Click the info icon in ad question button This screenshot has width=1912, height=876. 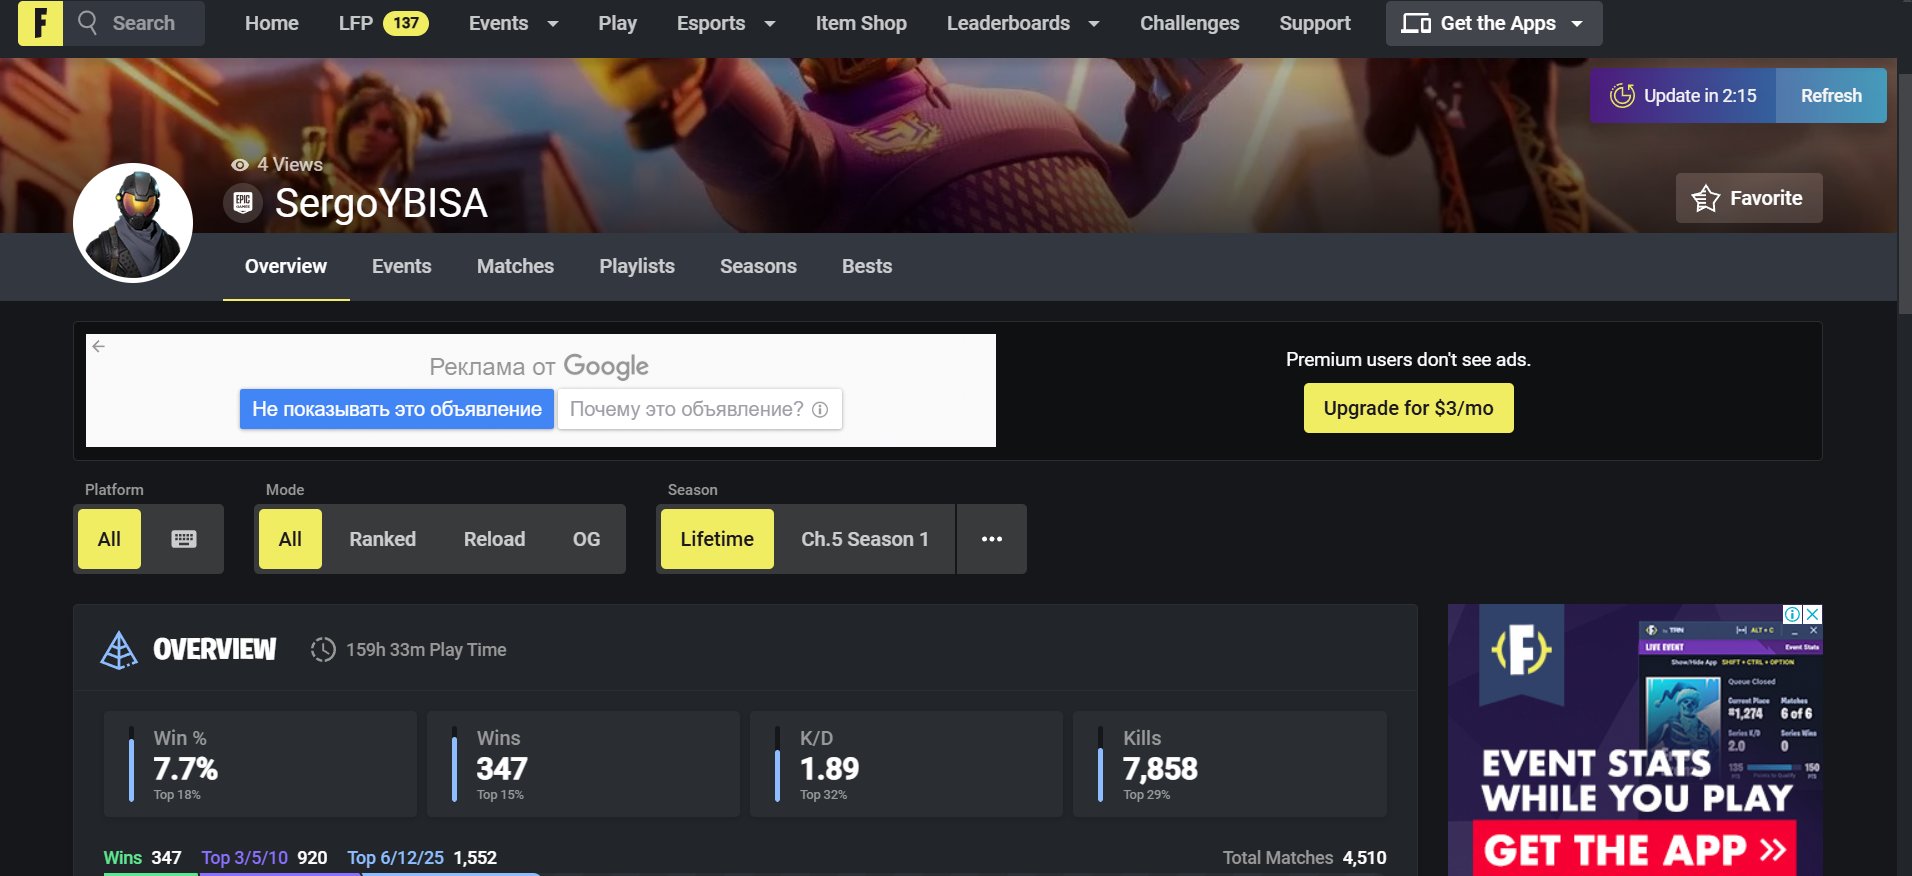[x=820, y=409]
